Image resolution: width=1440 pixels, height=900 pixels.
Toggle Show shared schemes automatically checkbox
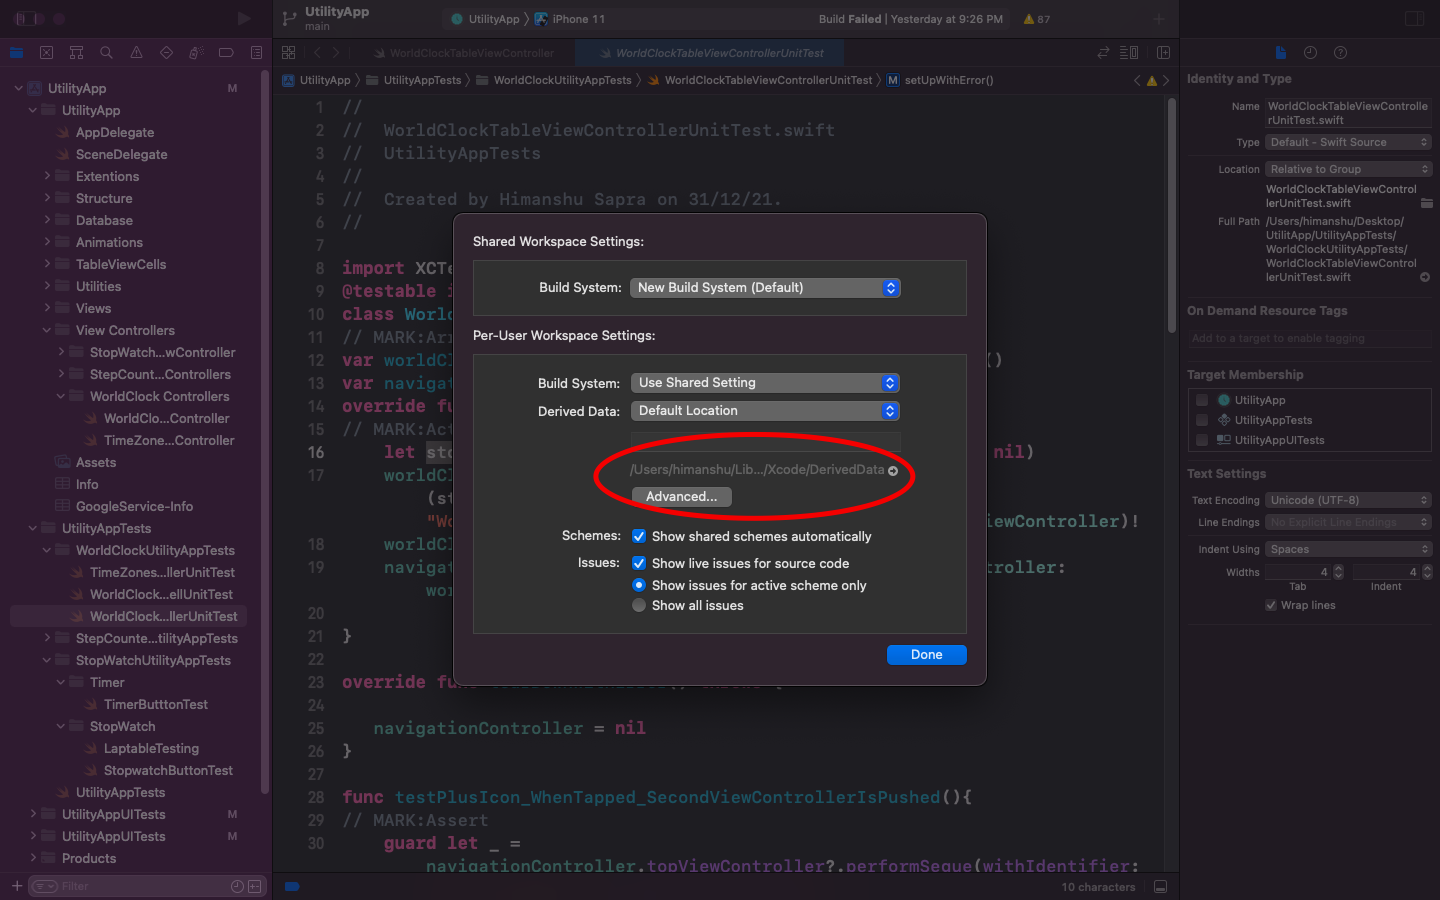pos(639,537)
